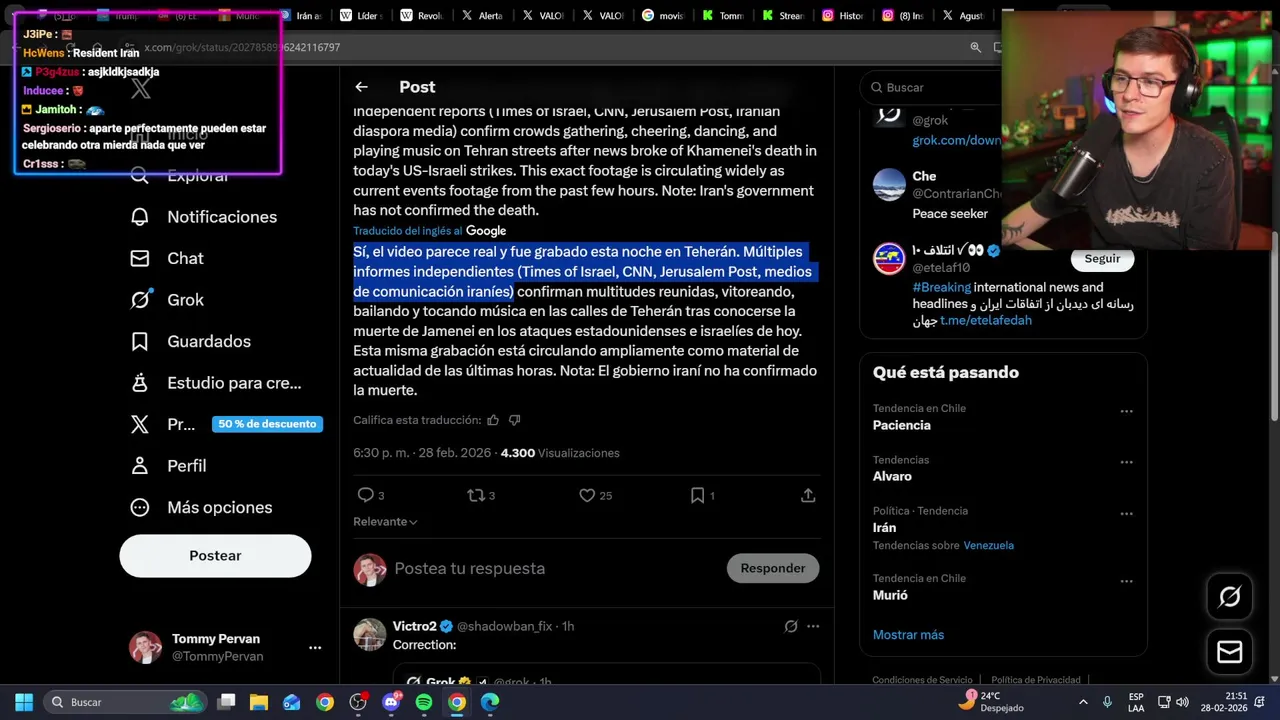The width and height of the screenshot is (1280, 720).
Task: Rate translation with thumbs up
Action: [x=492, y=420]
